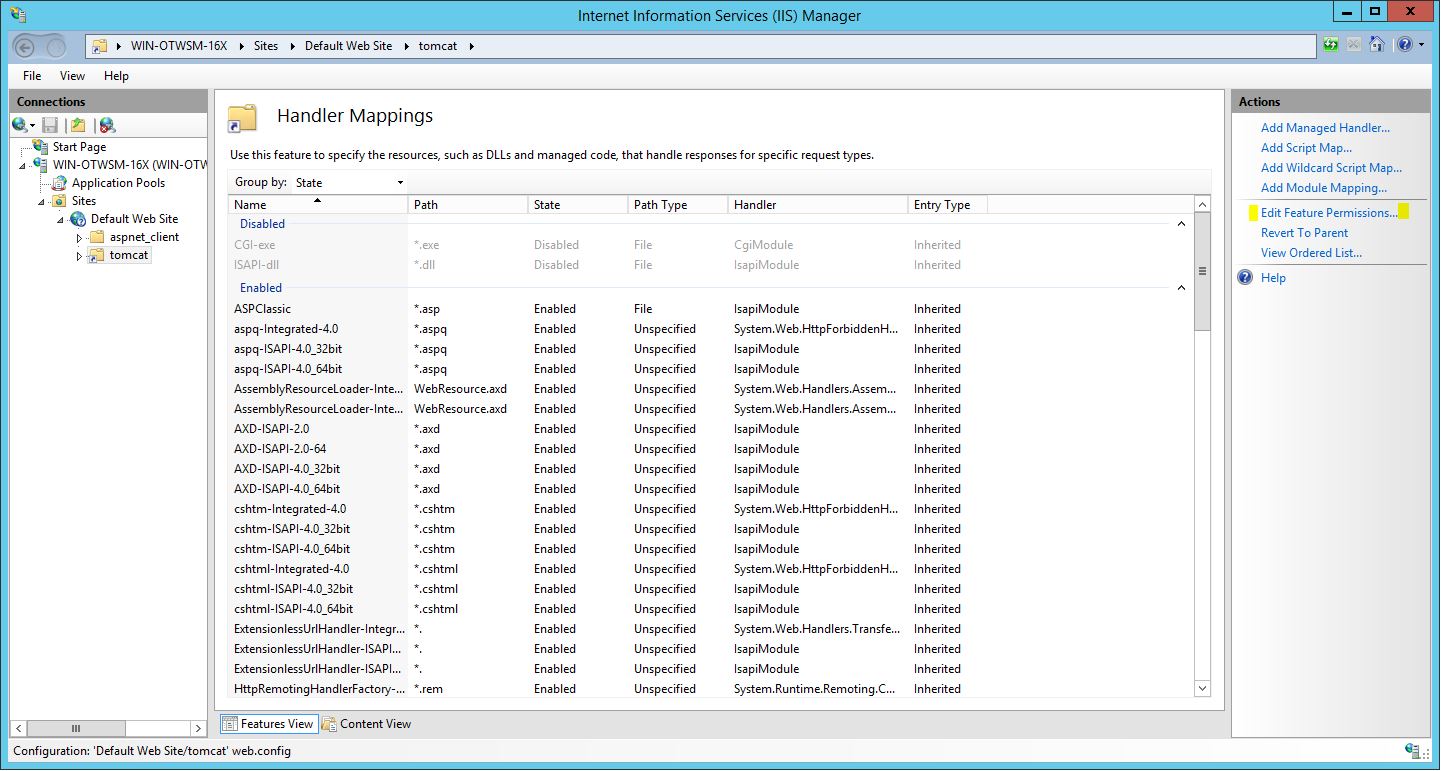Viewport: 1441px width, 771px height.
Task: Sort by the State column header
Action: point(578,204)
